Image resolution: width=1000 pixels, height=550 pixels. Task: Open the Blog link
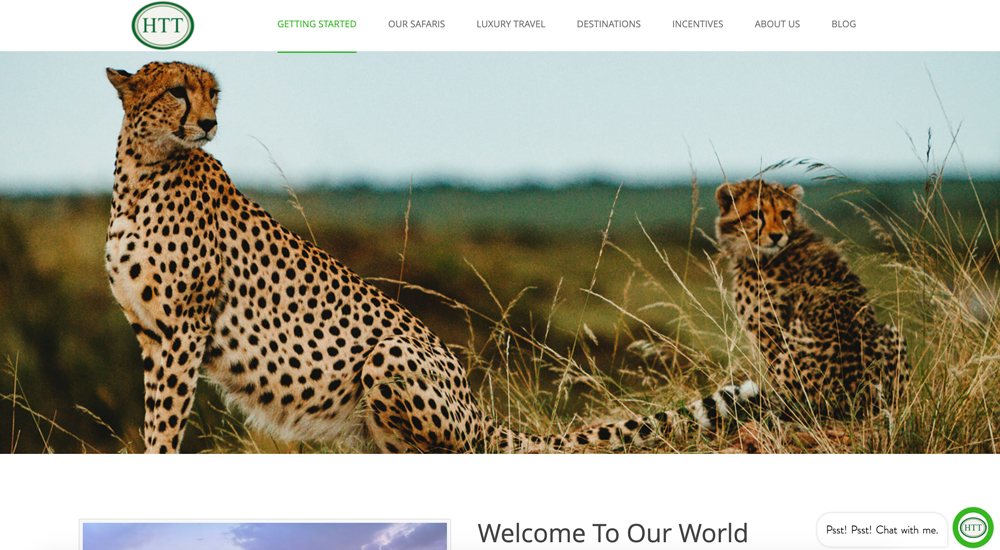coord(843,24)
